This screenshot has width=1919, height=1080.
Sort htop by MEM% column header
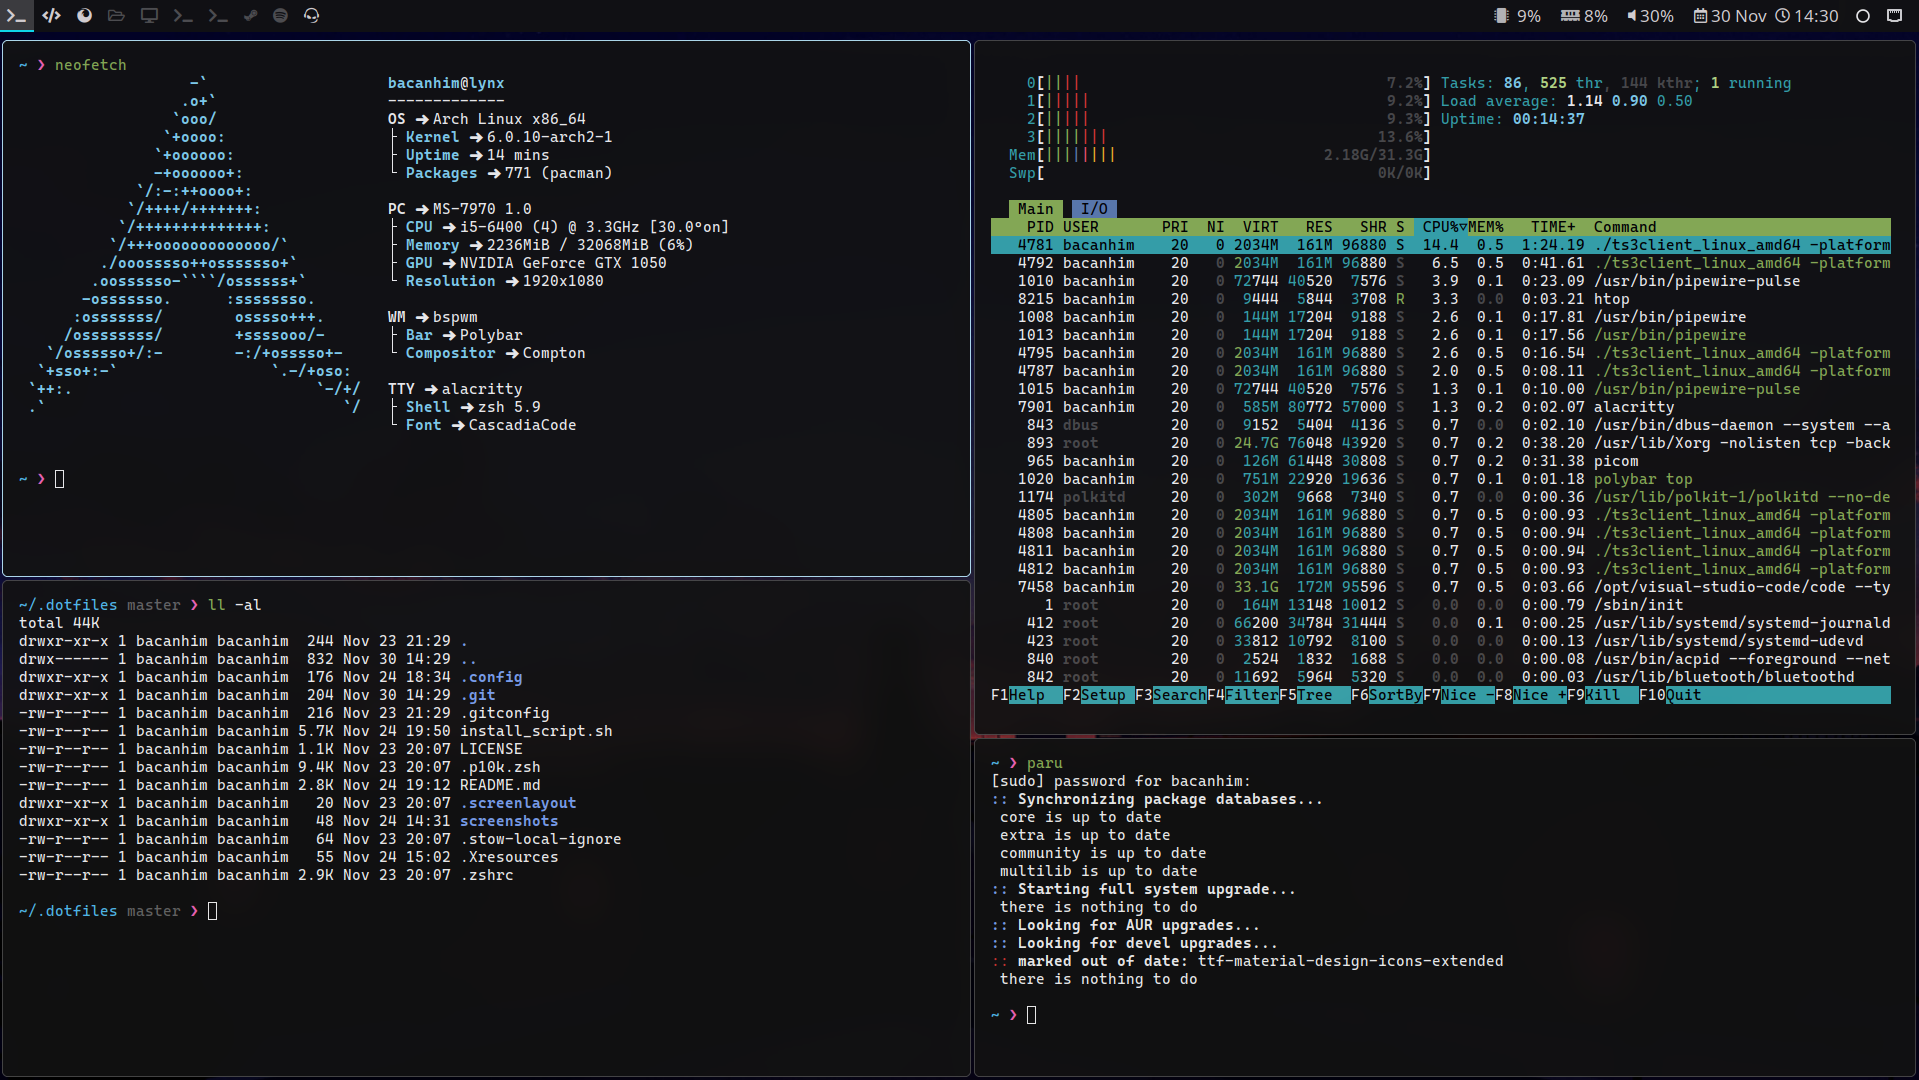[1486, 227]
